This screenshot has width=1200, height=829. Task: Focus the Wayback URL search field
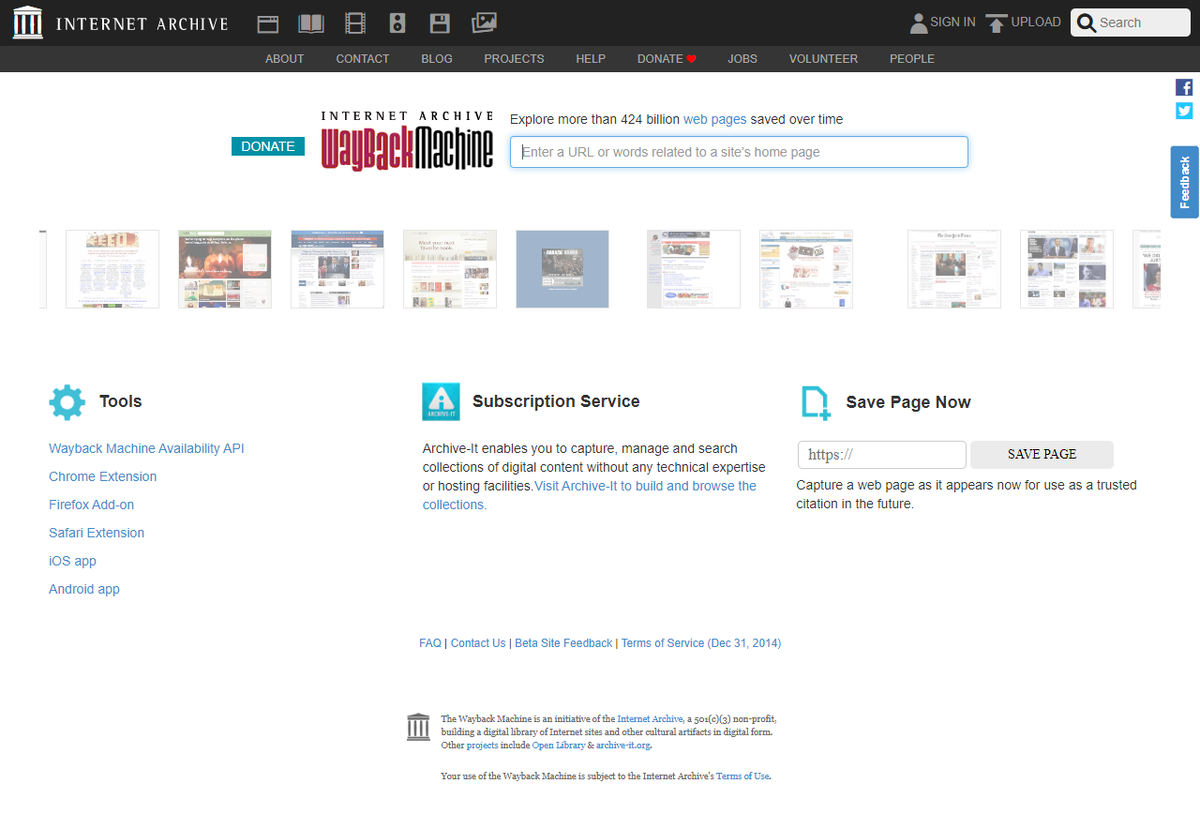(x=739, y=152)
